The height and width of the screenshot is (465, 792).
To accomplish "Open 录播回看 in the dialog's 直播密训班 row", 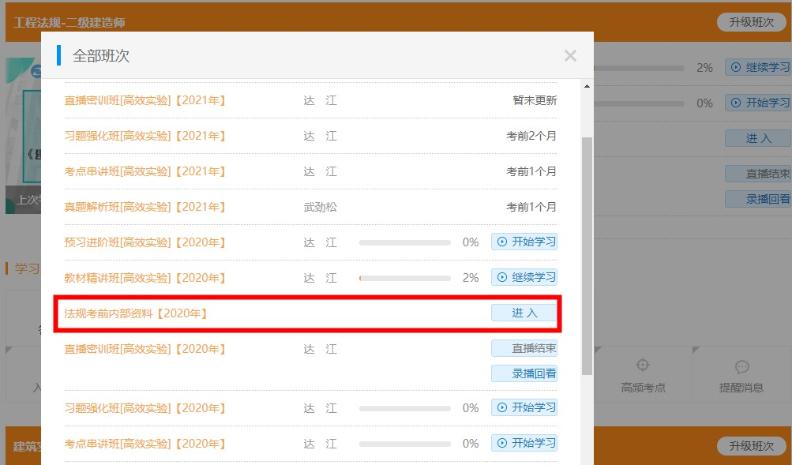I will pos(524,373).
